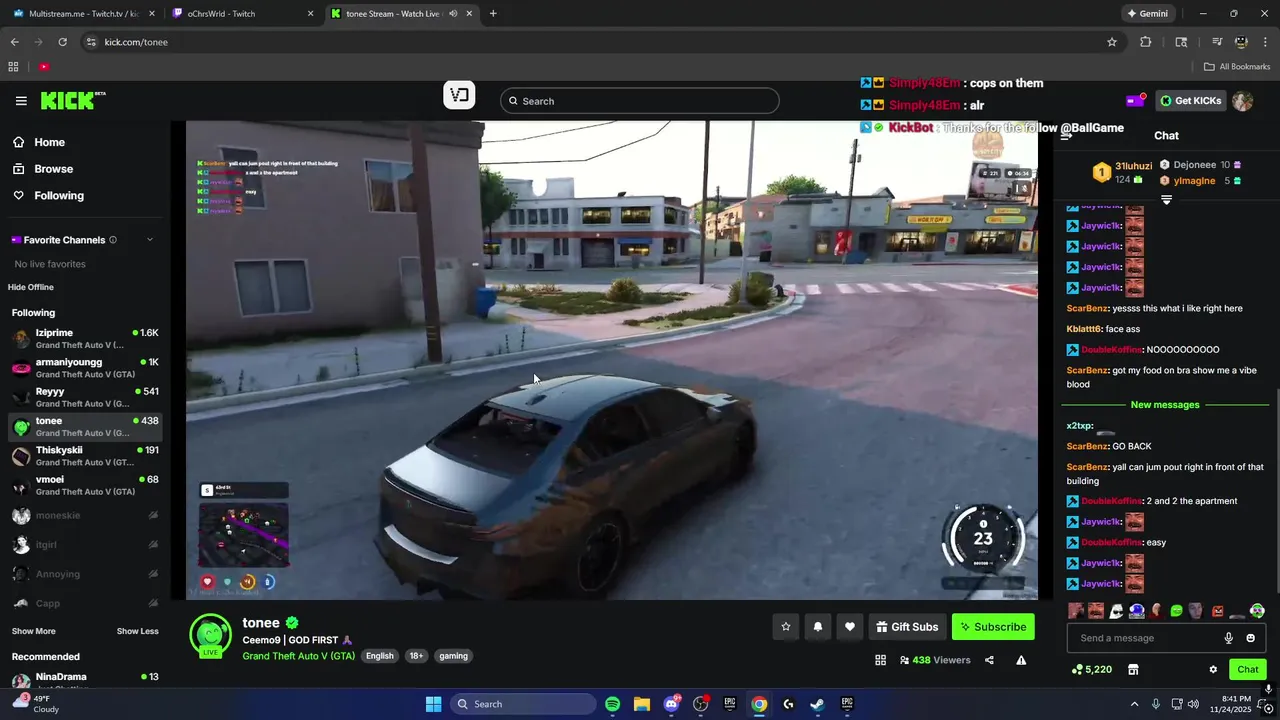
Task: Open Windows Start menu
Action: tap(433, 704)
